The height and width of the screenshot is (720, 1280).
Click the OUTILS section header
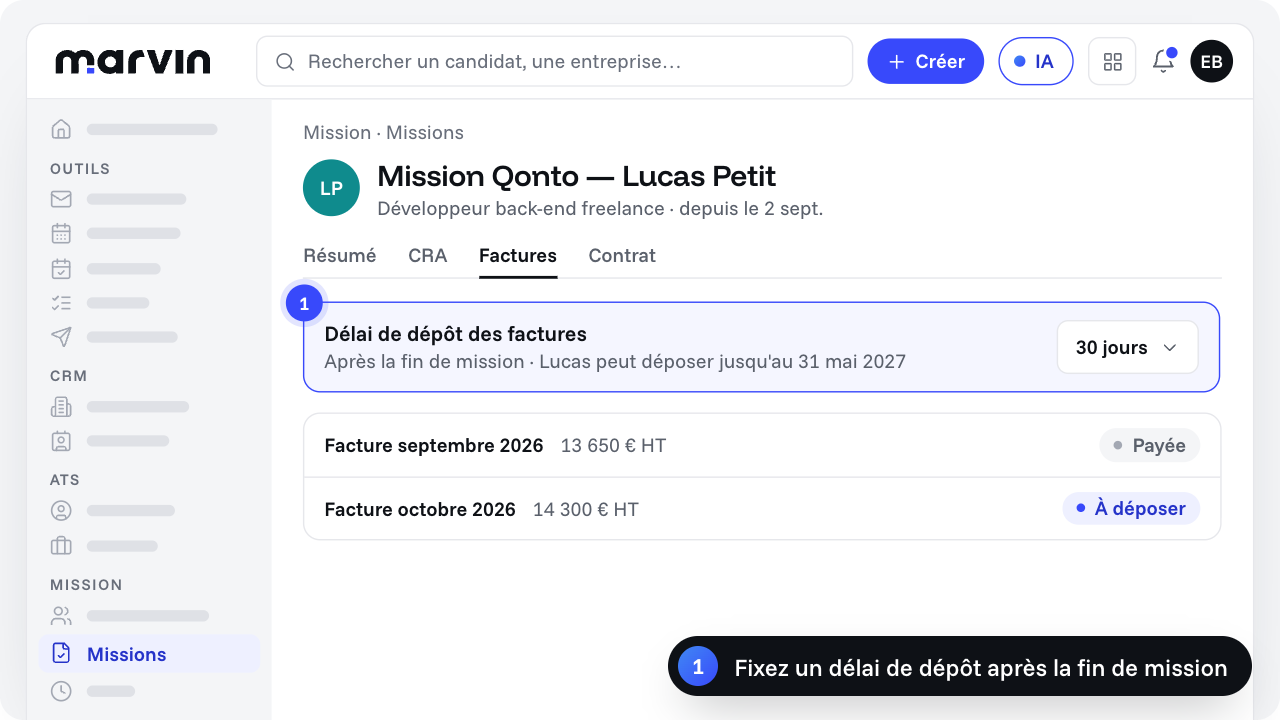click(x=80, y=169)
